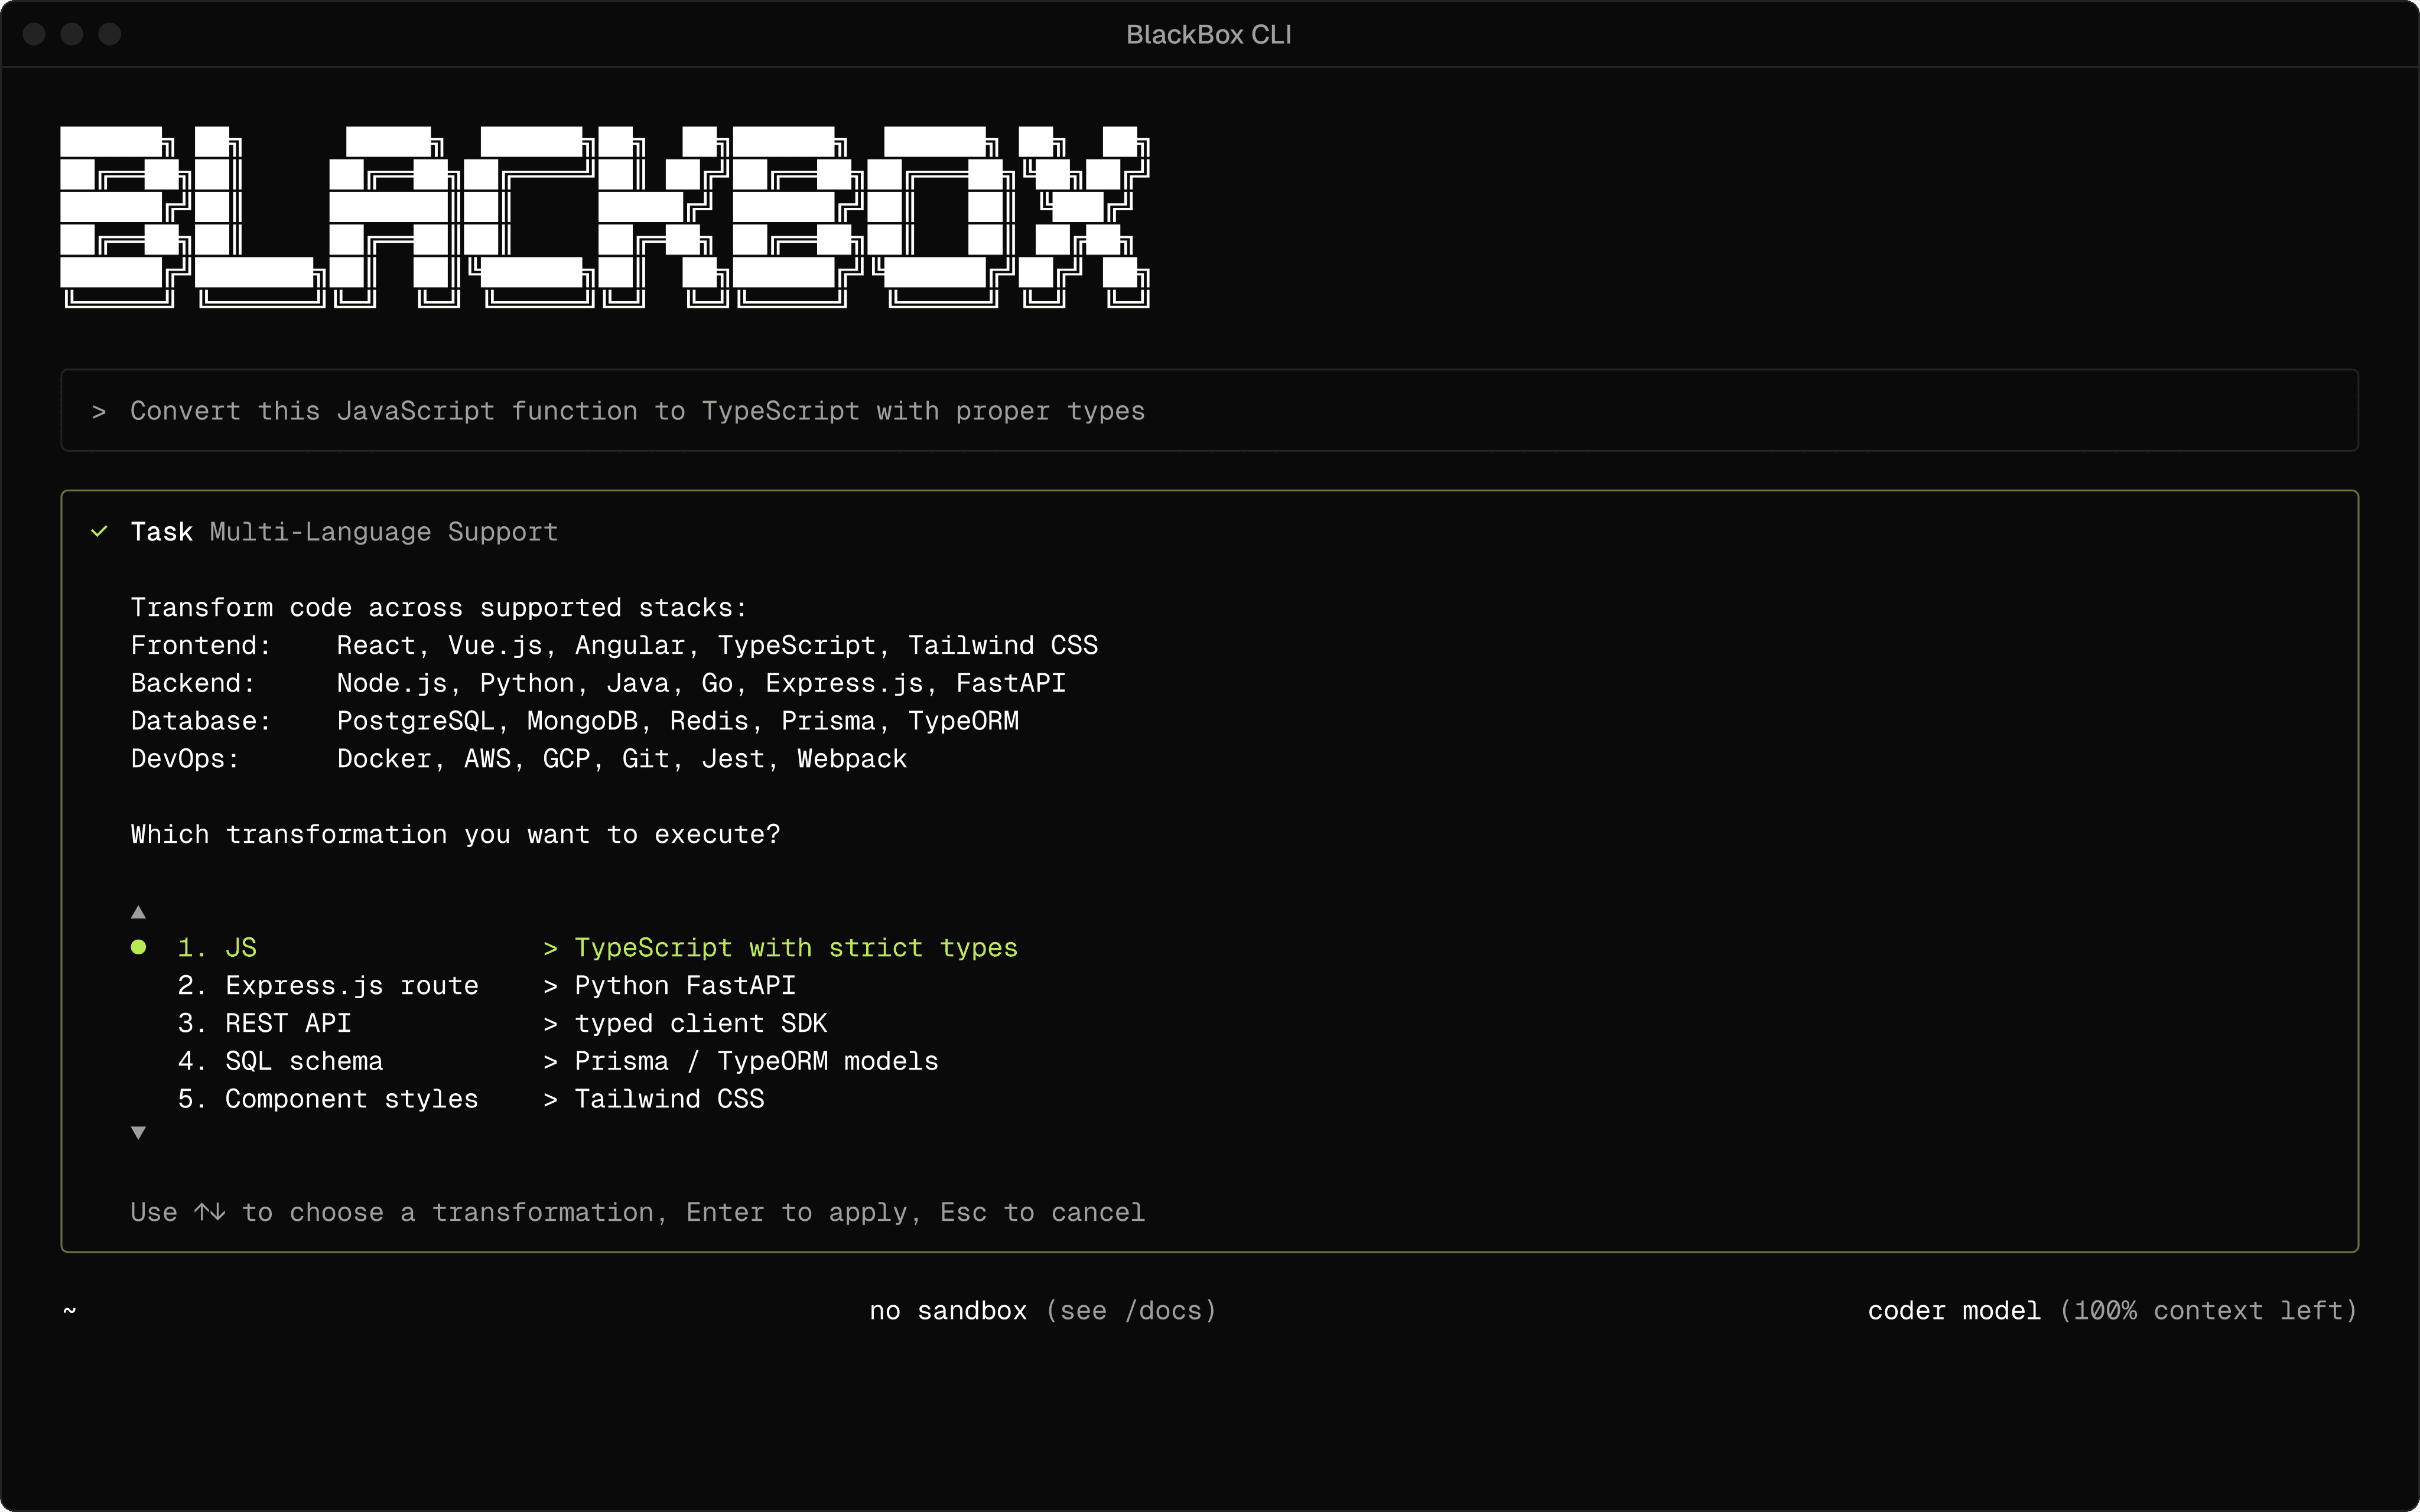Click the scroll-up triangle above the options

coord(139,912)
